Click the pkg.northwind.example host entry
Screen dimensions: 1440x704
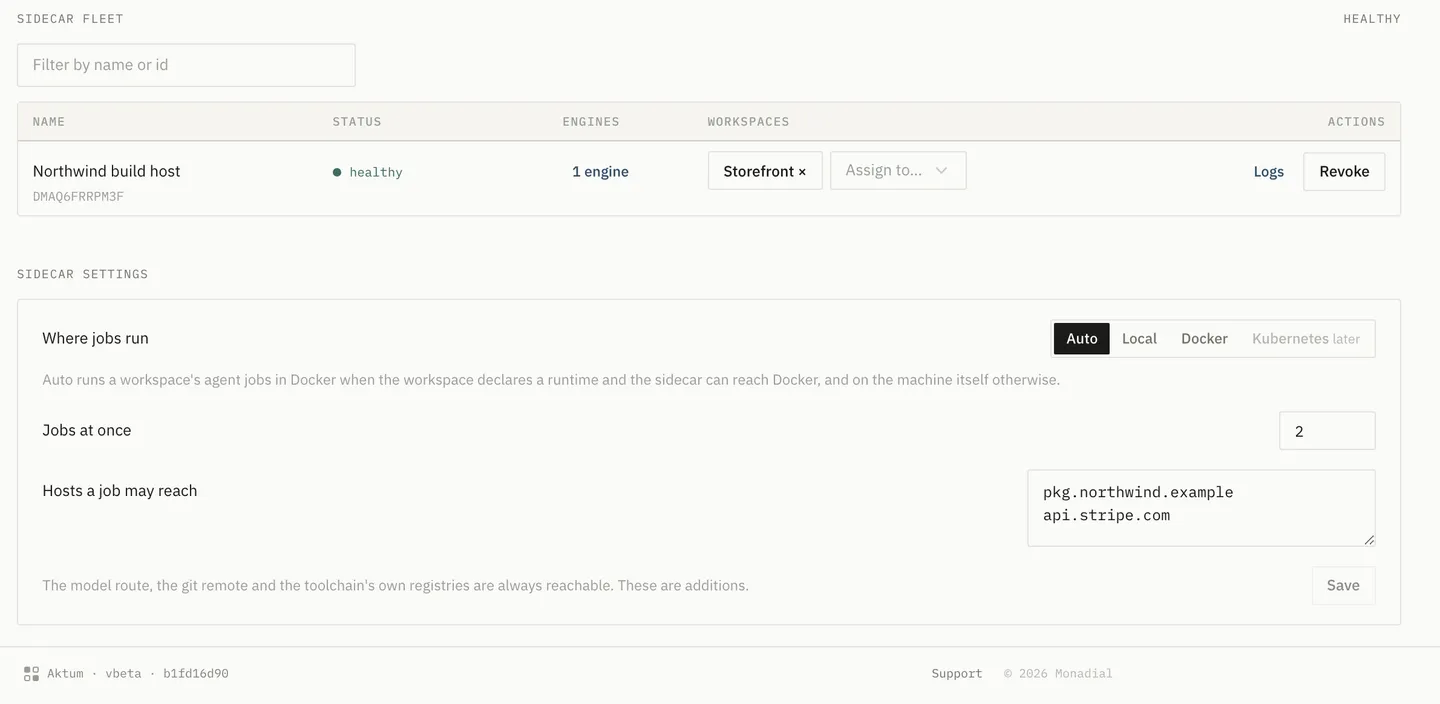[1138, 492]
